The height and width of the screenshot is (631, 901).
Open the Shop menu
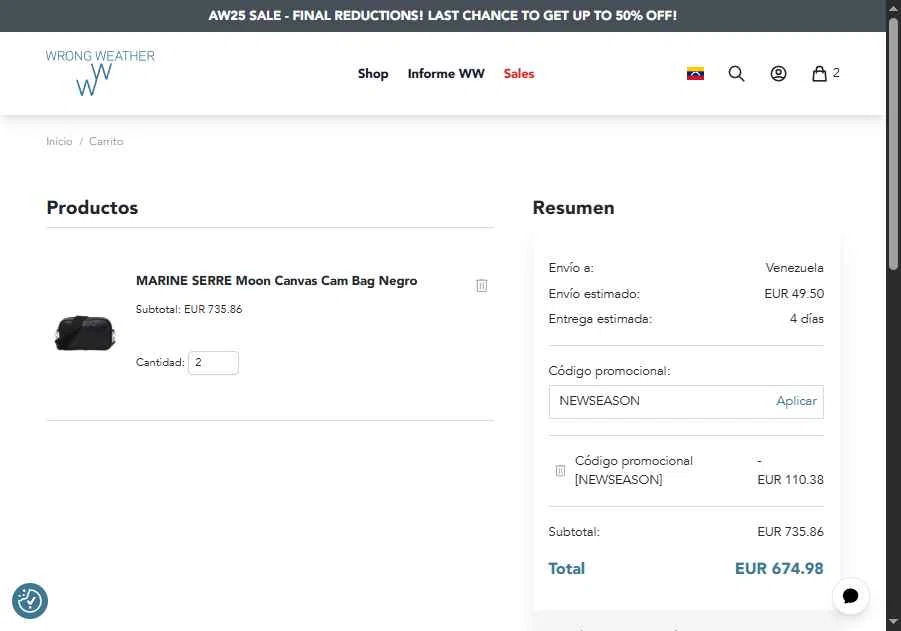point(373,74)
